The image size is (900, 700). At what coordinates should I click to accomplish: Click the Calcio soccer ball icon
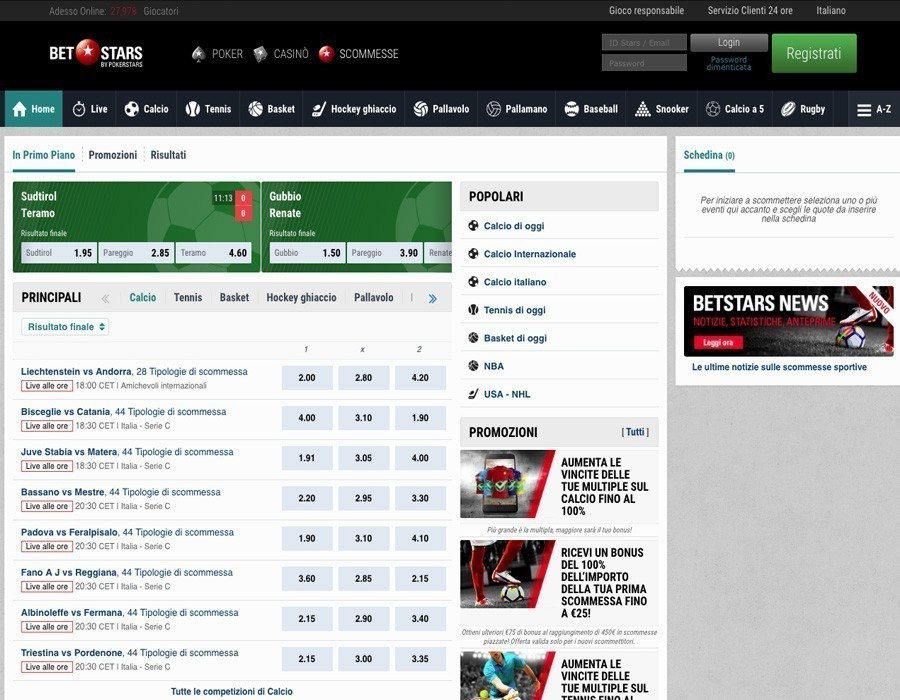[131, 109]
